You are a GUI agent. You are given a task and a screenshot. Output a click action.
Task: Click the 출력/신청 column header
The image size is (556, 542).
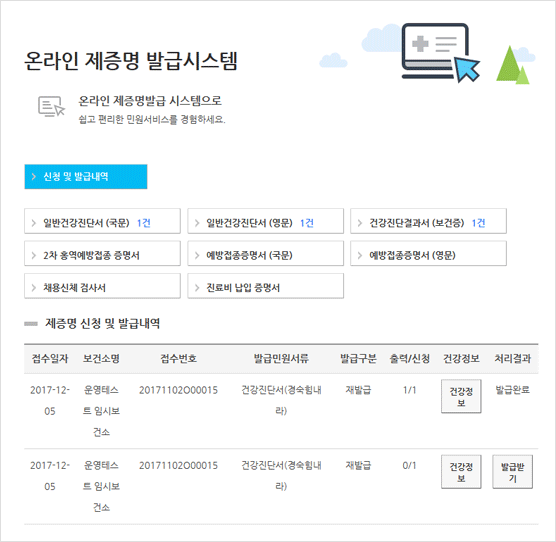pos(410,358)
